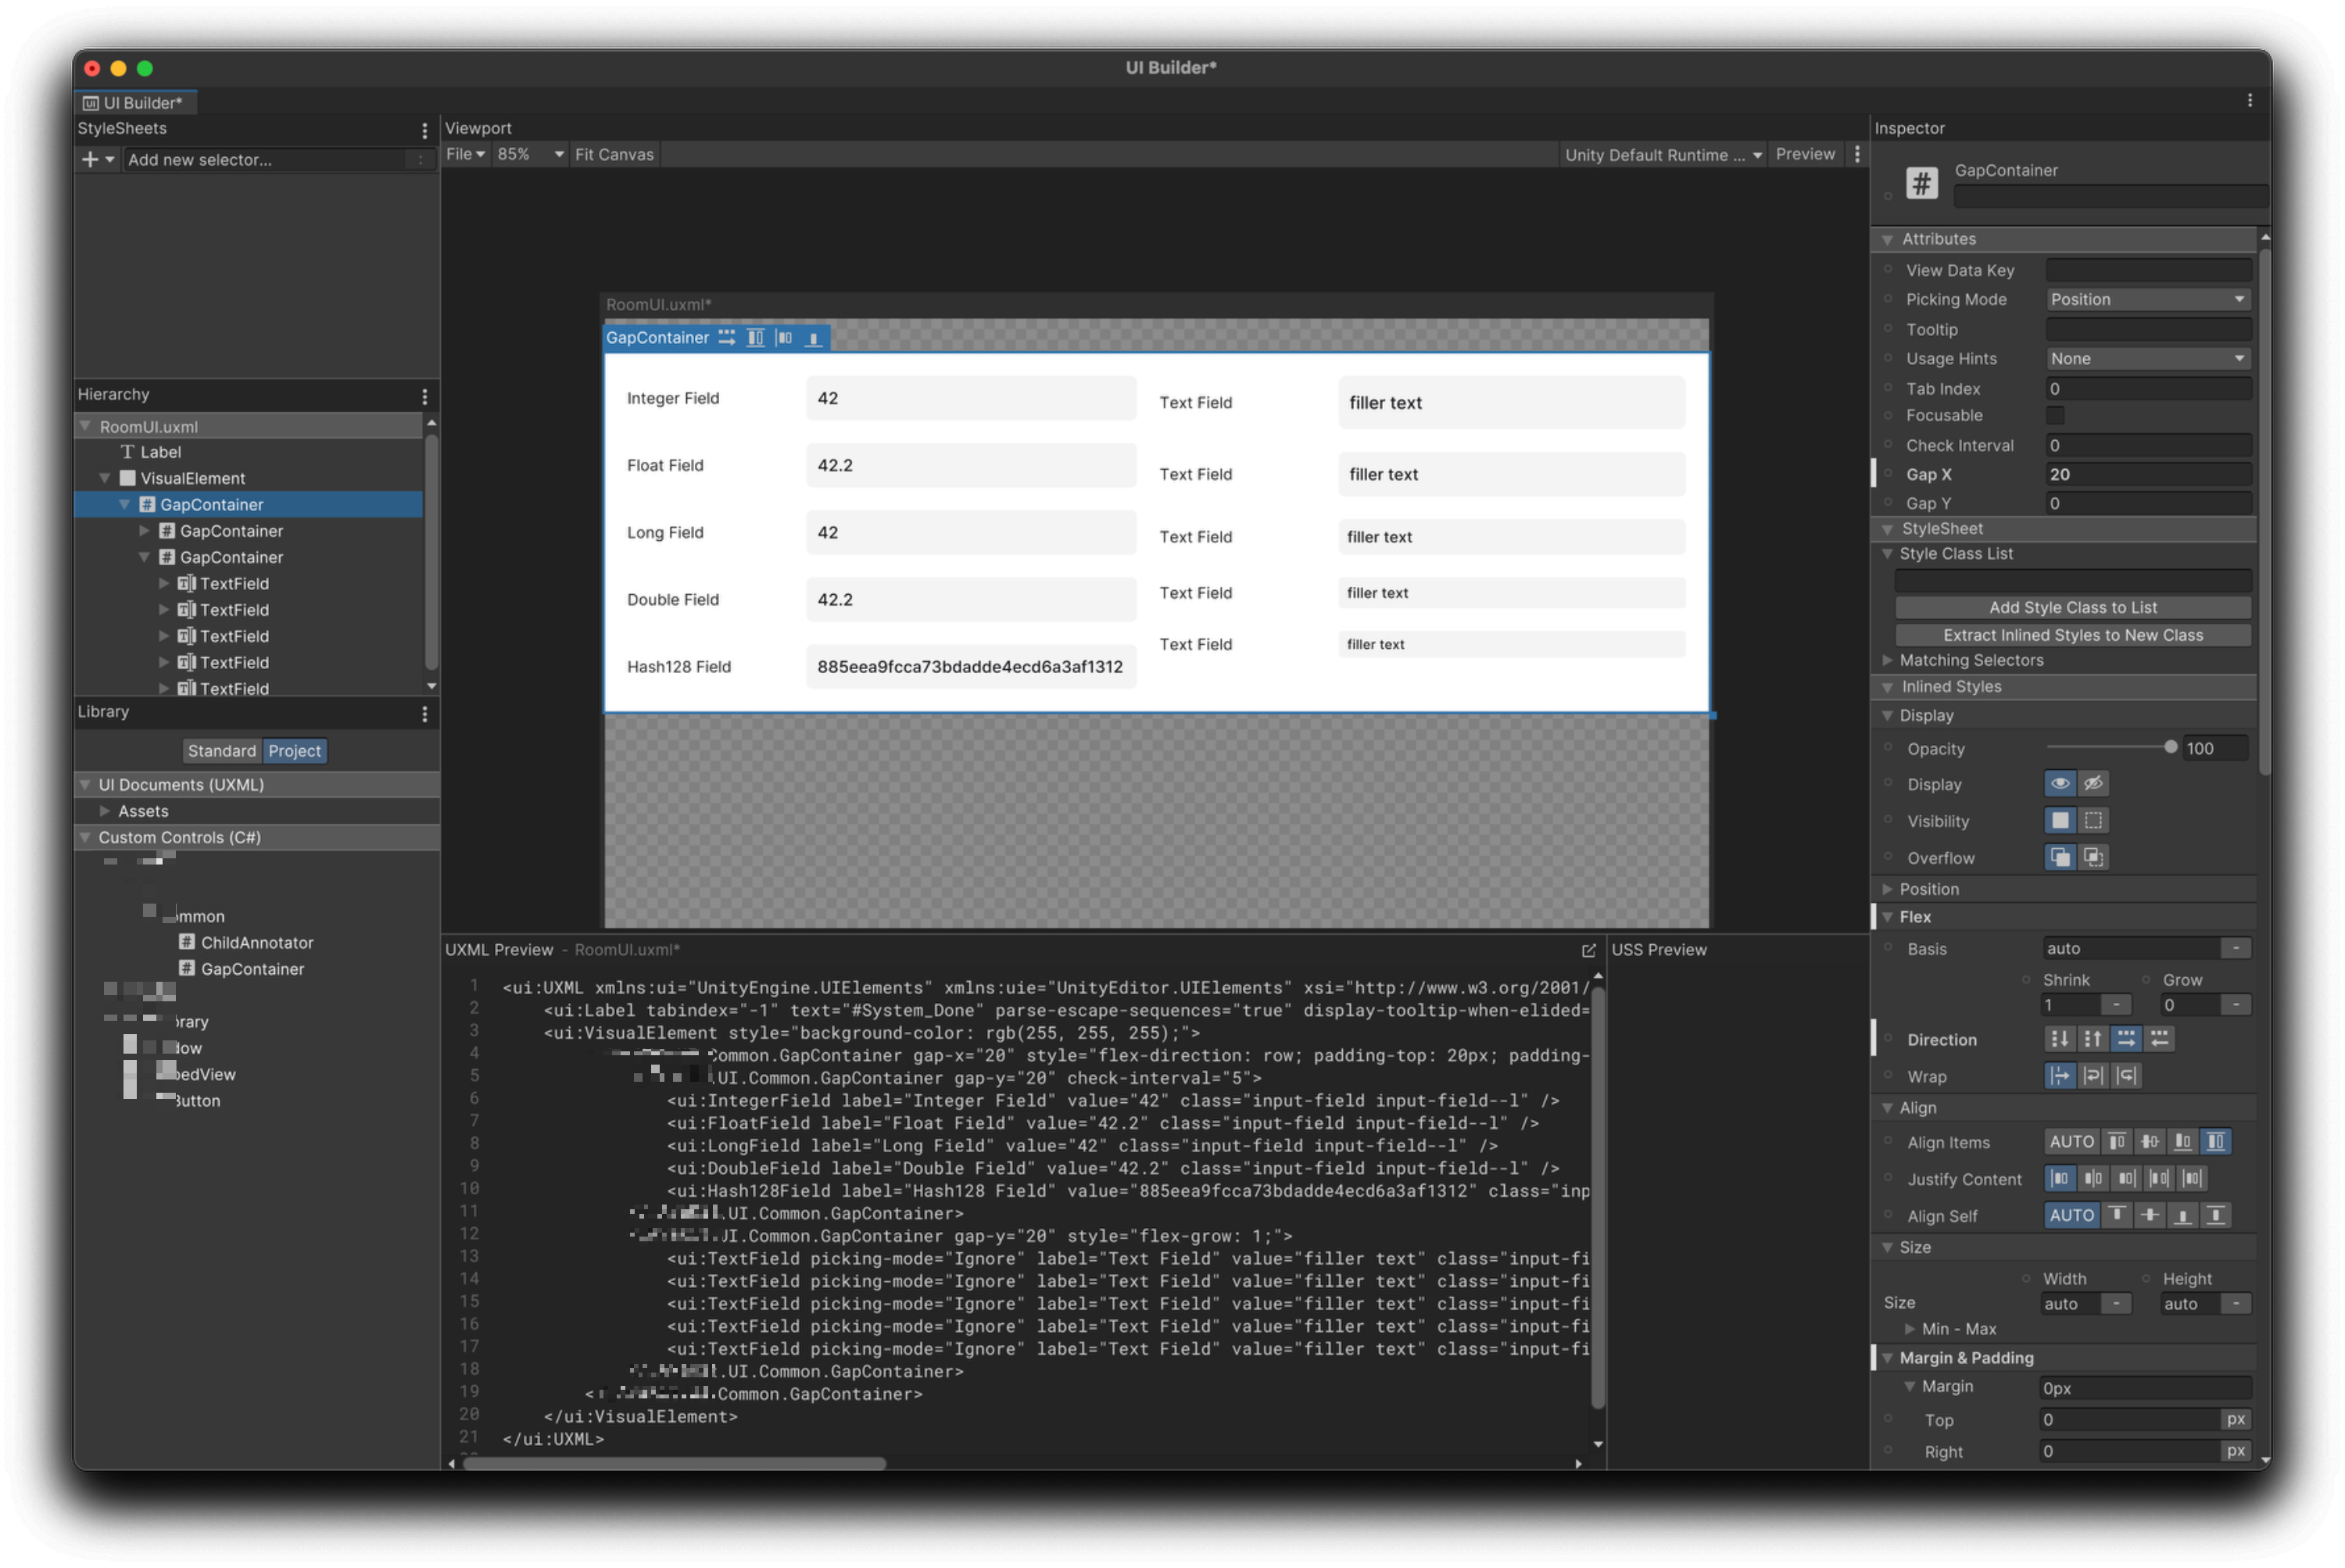Set flex direction to column
The height and width of the screenshot is (1568, 2345).
coord(2058,1039)
